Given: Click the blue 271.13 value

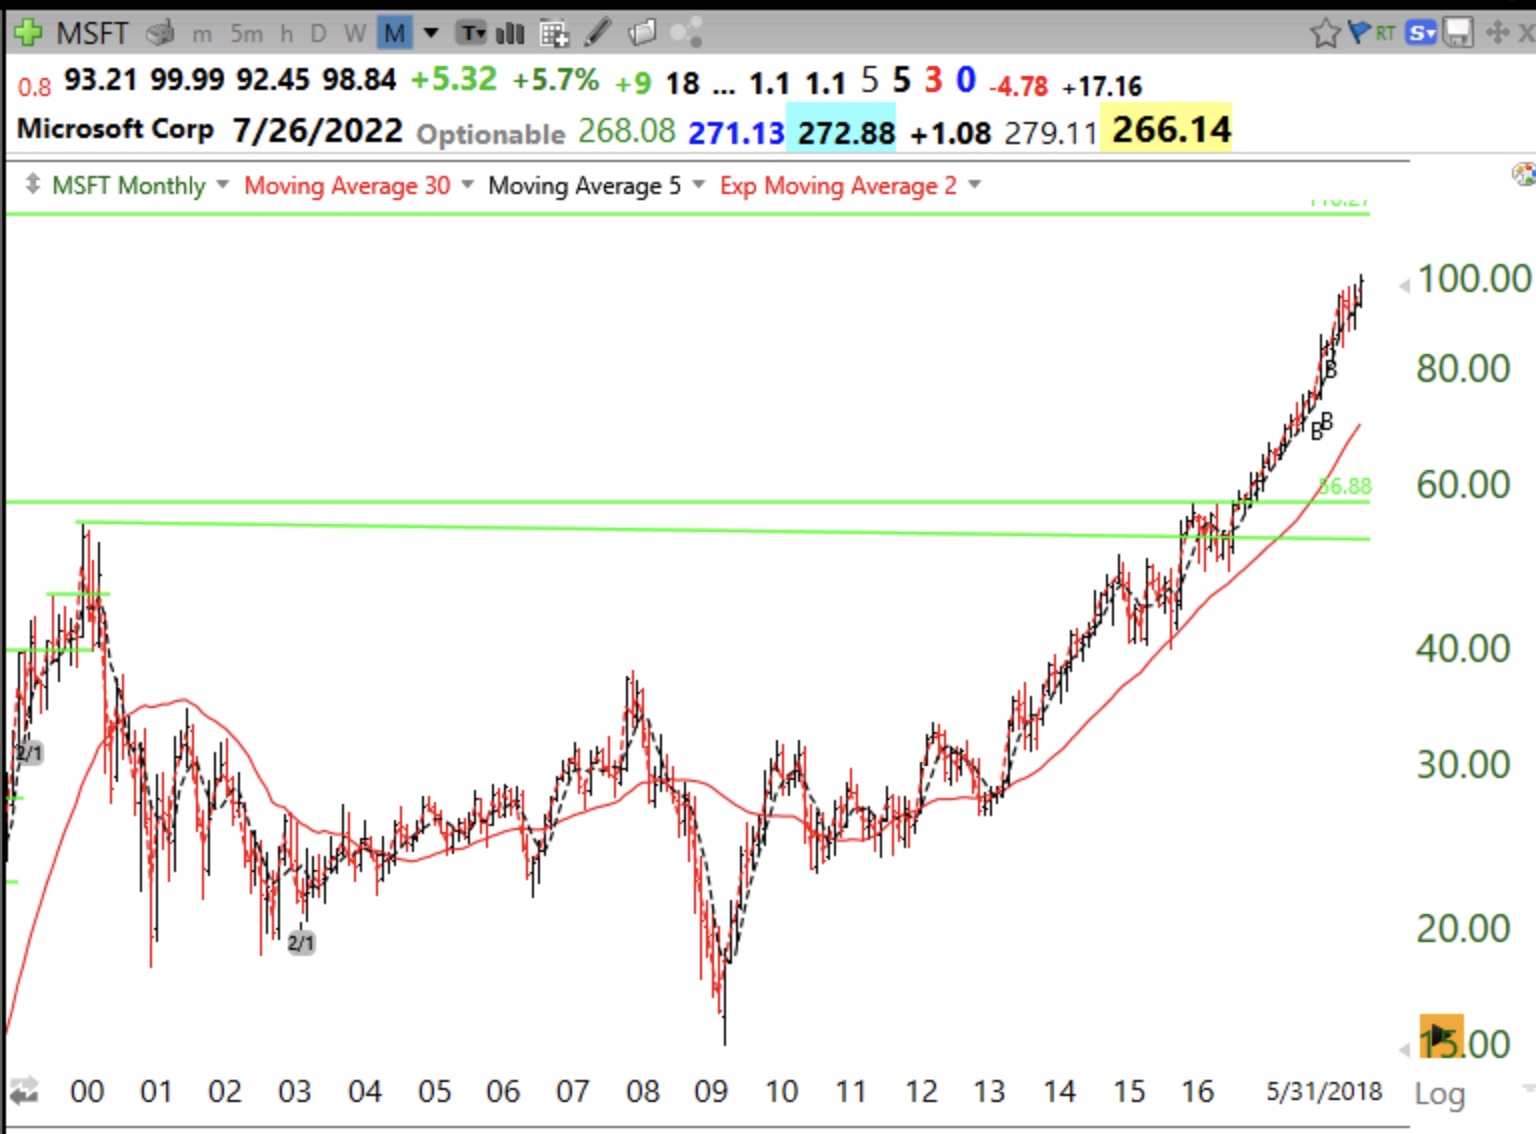Looking at the screenshot, I should tap(736, 132).
